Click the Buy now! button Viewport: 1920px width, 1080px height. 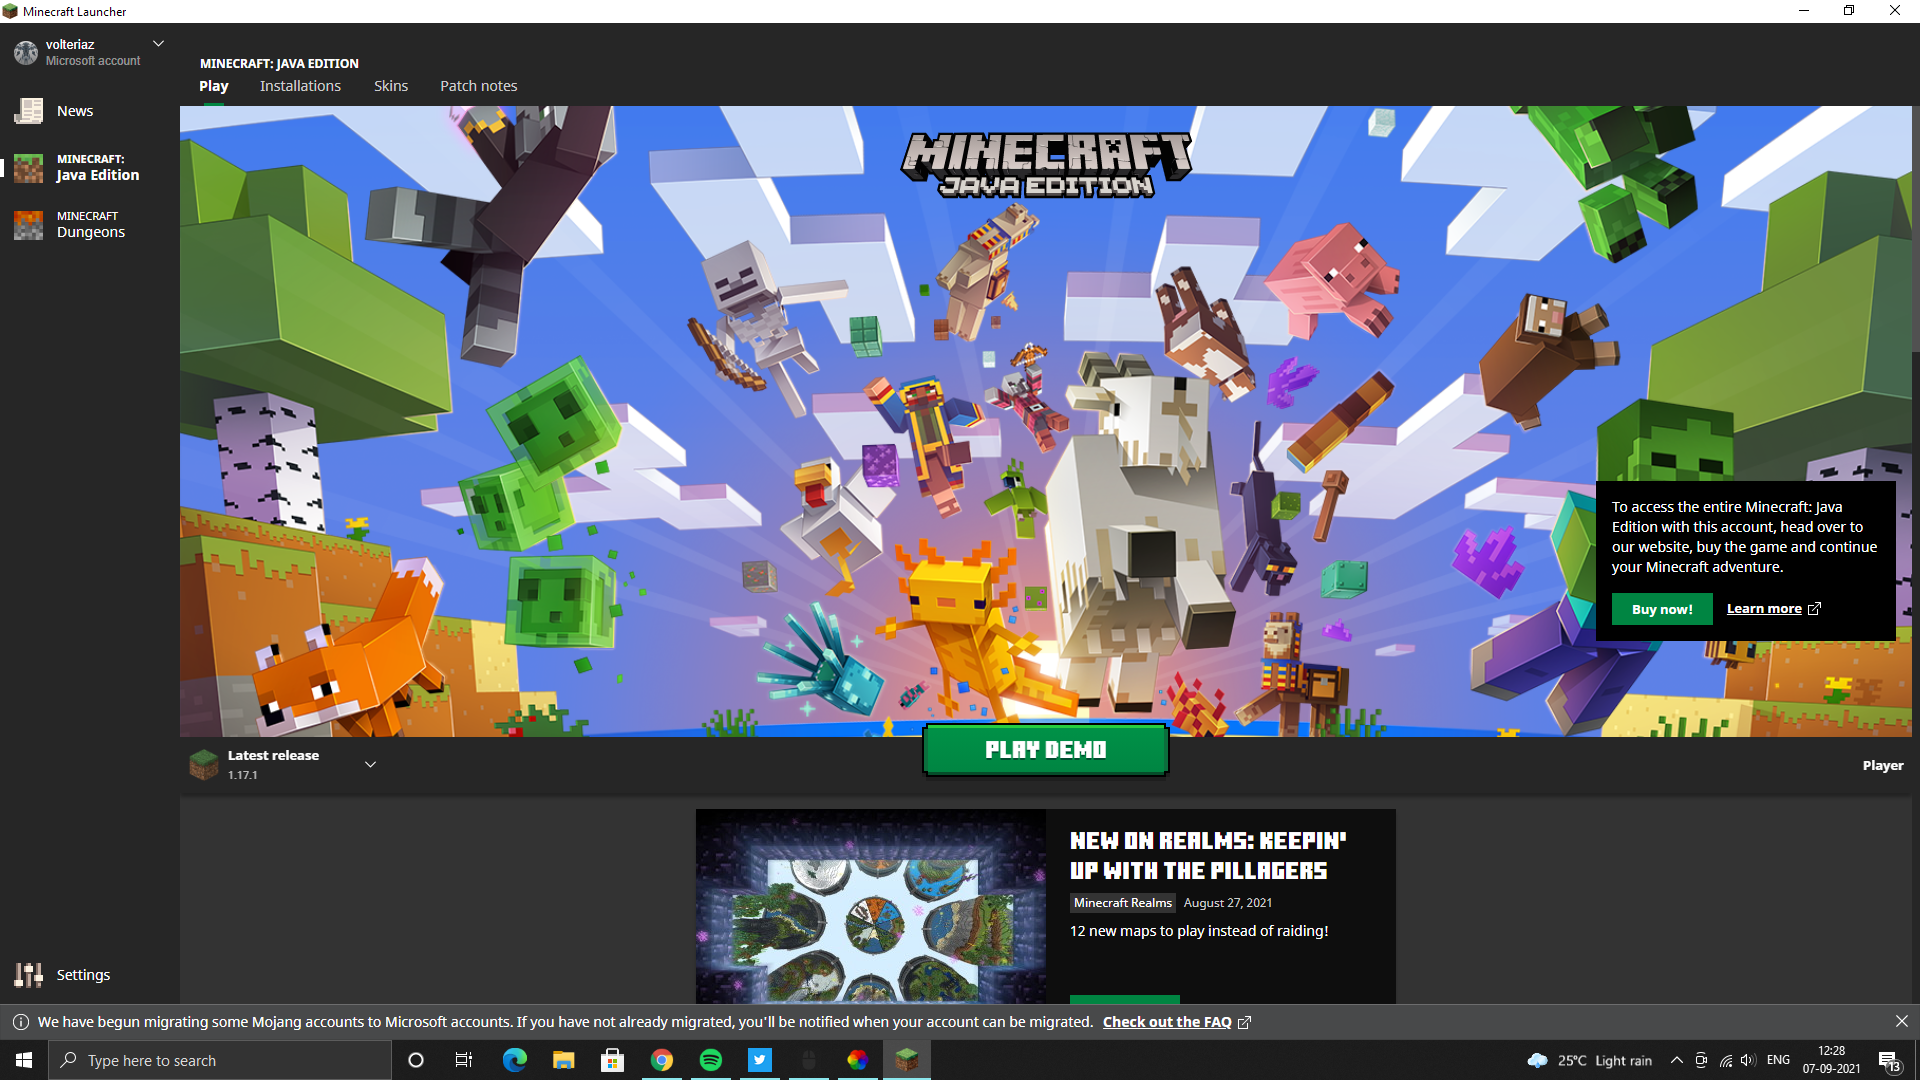click(1661, 609)
